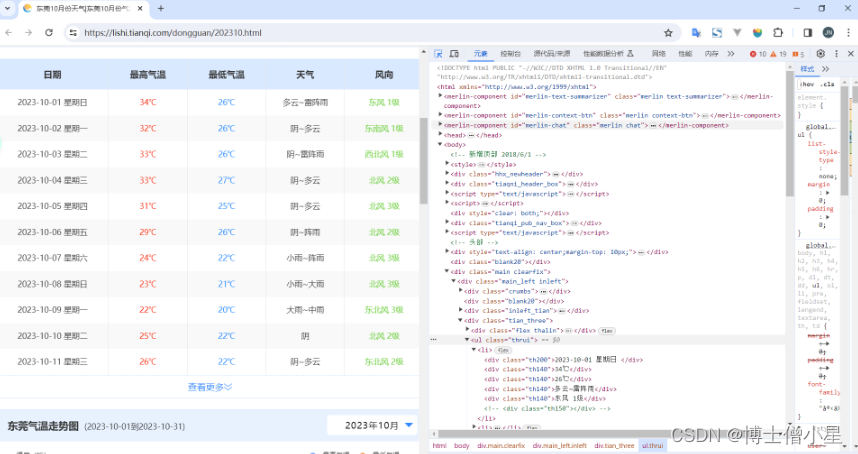Click the orange issues badge showing 5

pos(798,54)
